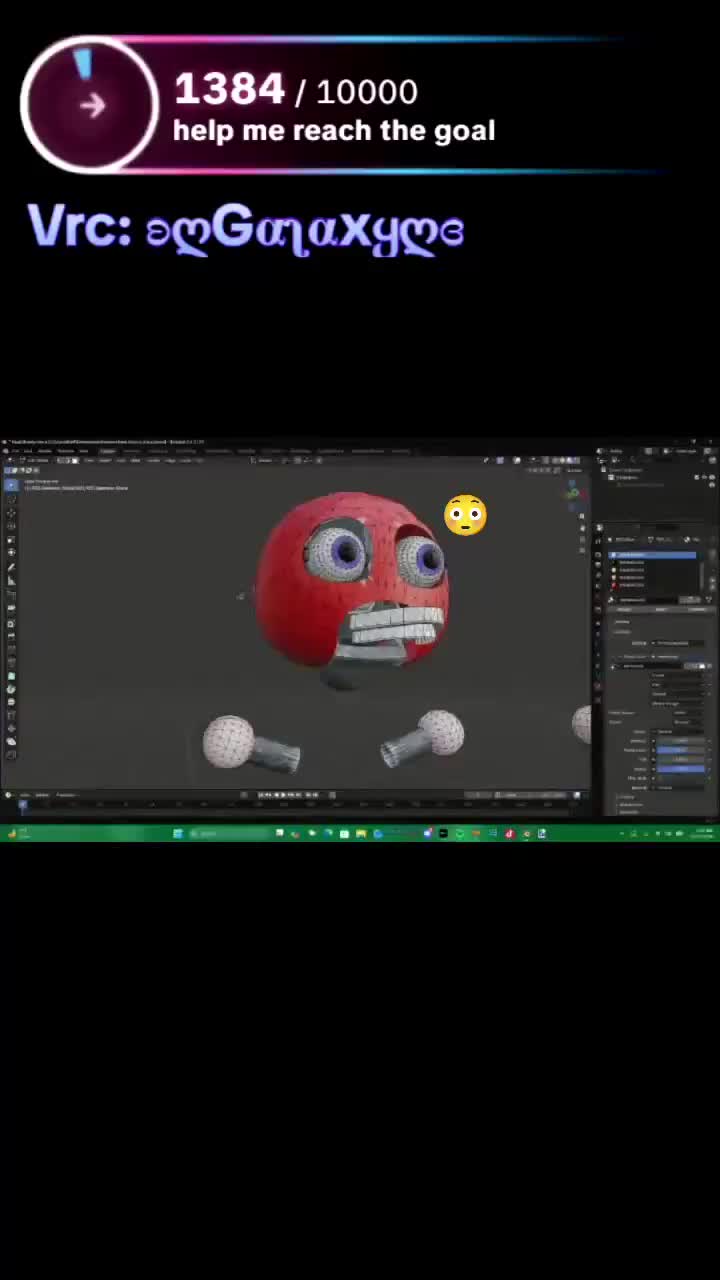Click the arrow button in follower goal circle
Image resolution: width=720 pixels, height=1280 pixels.
(x=91, y=104)
